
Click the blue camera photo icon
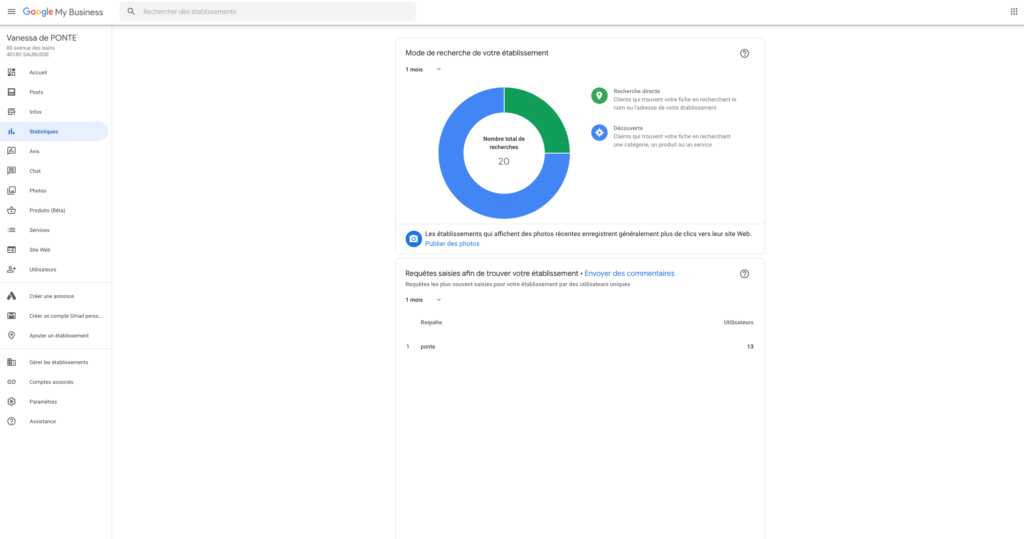[x=413, y=238]
